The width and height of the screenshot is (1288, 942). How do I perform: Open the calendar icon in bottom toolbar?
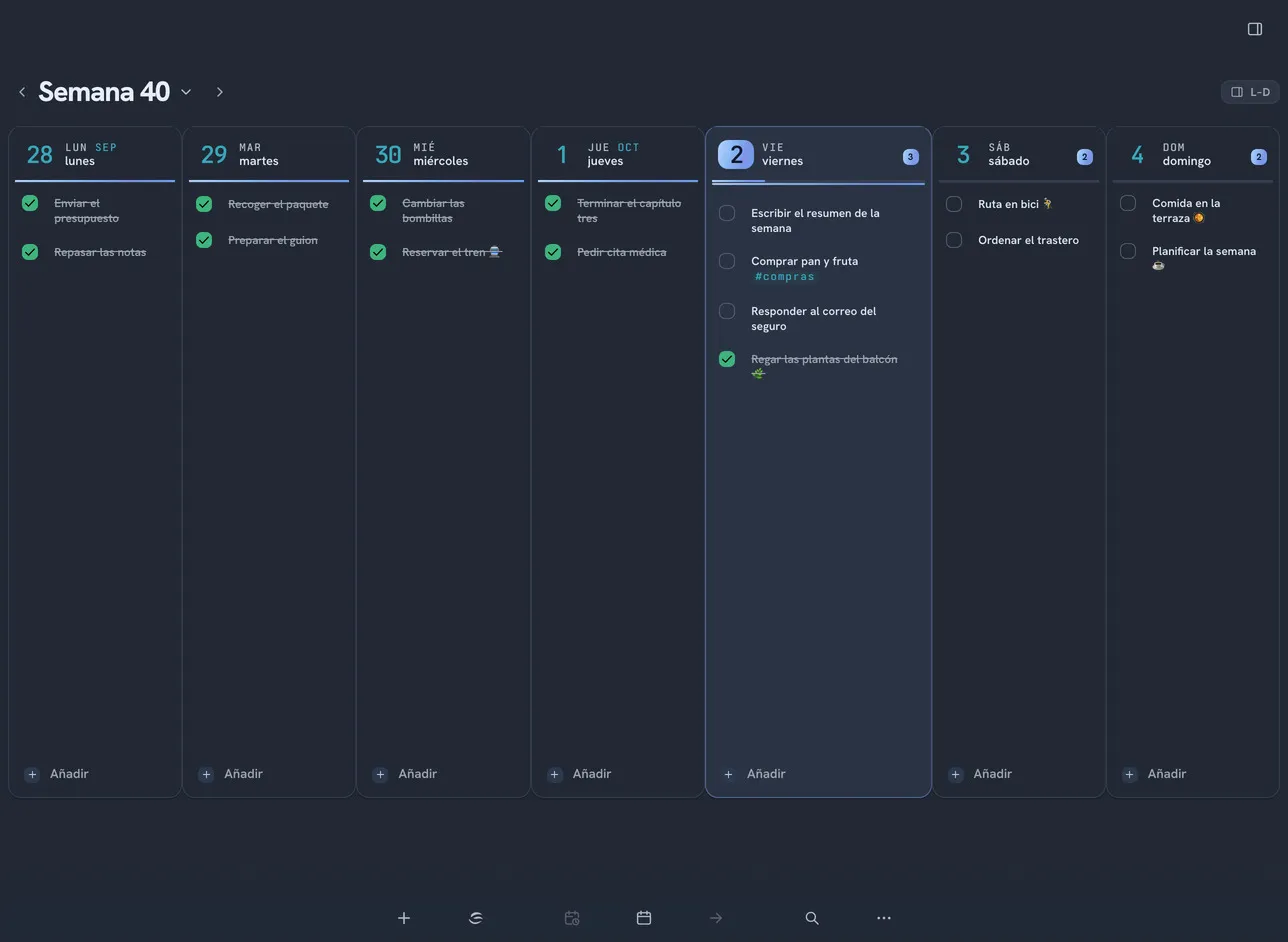point(644,918)
